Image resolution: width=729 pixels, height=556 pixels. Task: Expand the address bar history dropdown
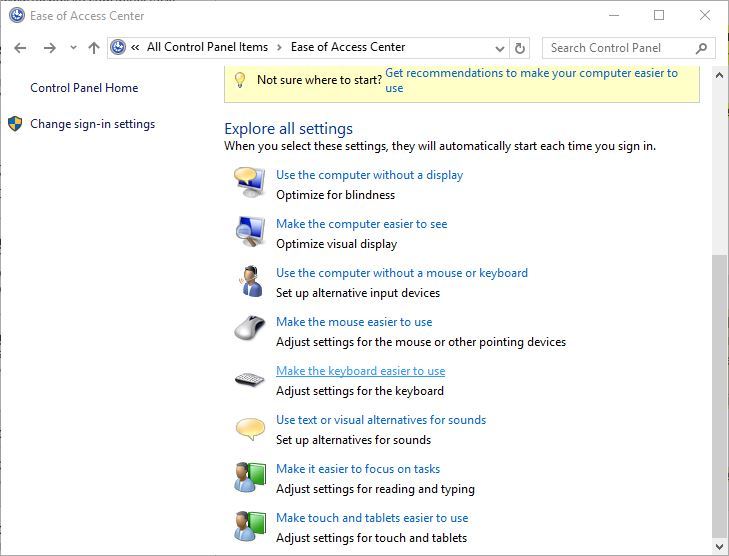point(500,48)
